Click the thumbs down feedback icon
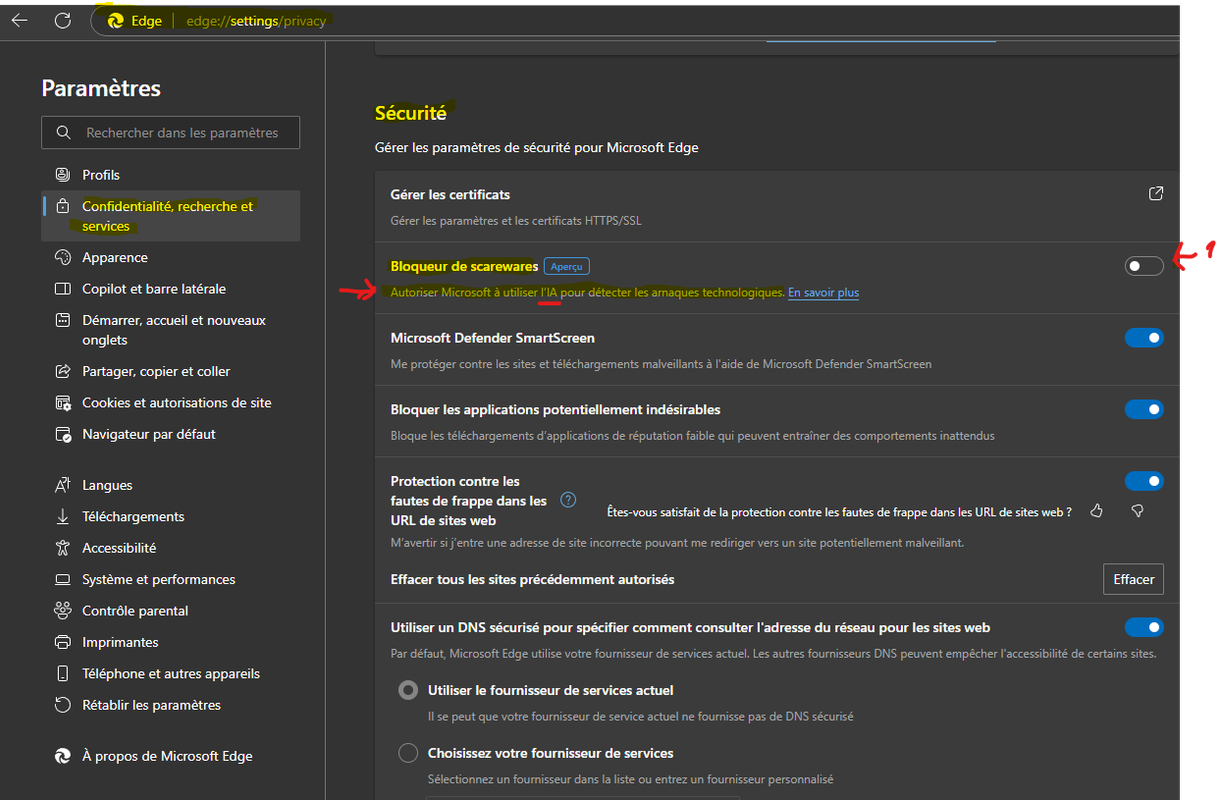This screenshot has height=800, width=1217. (x=1137, y=511)
